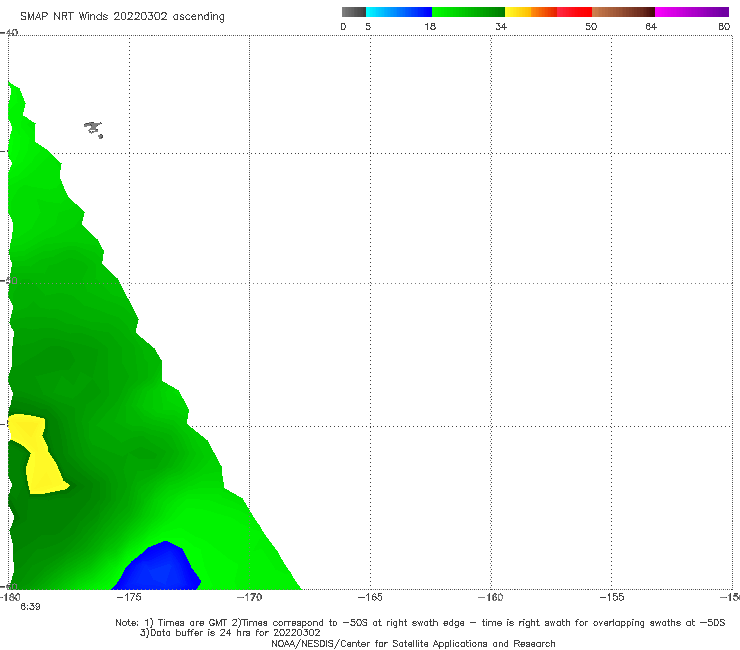
Task: Click the magenta-purple 64-80 color bar segment
Action: pyautogui.click(x=692, y=12)
